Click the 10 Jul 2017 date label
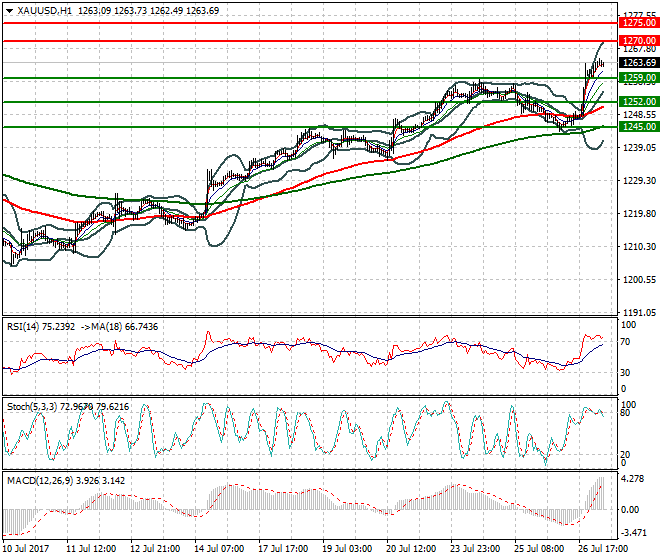Screen dimensions: 660x560 [x=26, y=549]
